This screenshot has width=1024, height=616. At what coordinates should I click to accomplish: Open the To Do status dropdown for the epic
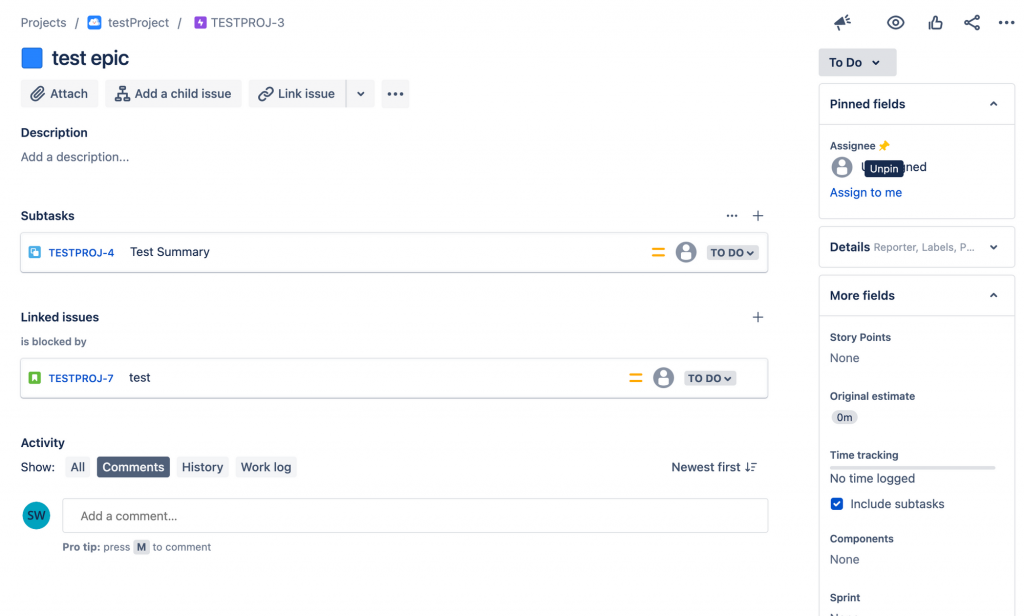(x=857, y=62)
